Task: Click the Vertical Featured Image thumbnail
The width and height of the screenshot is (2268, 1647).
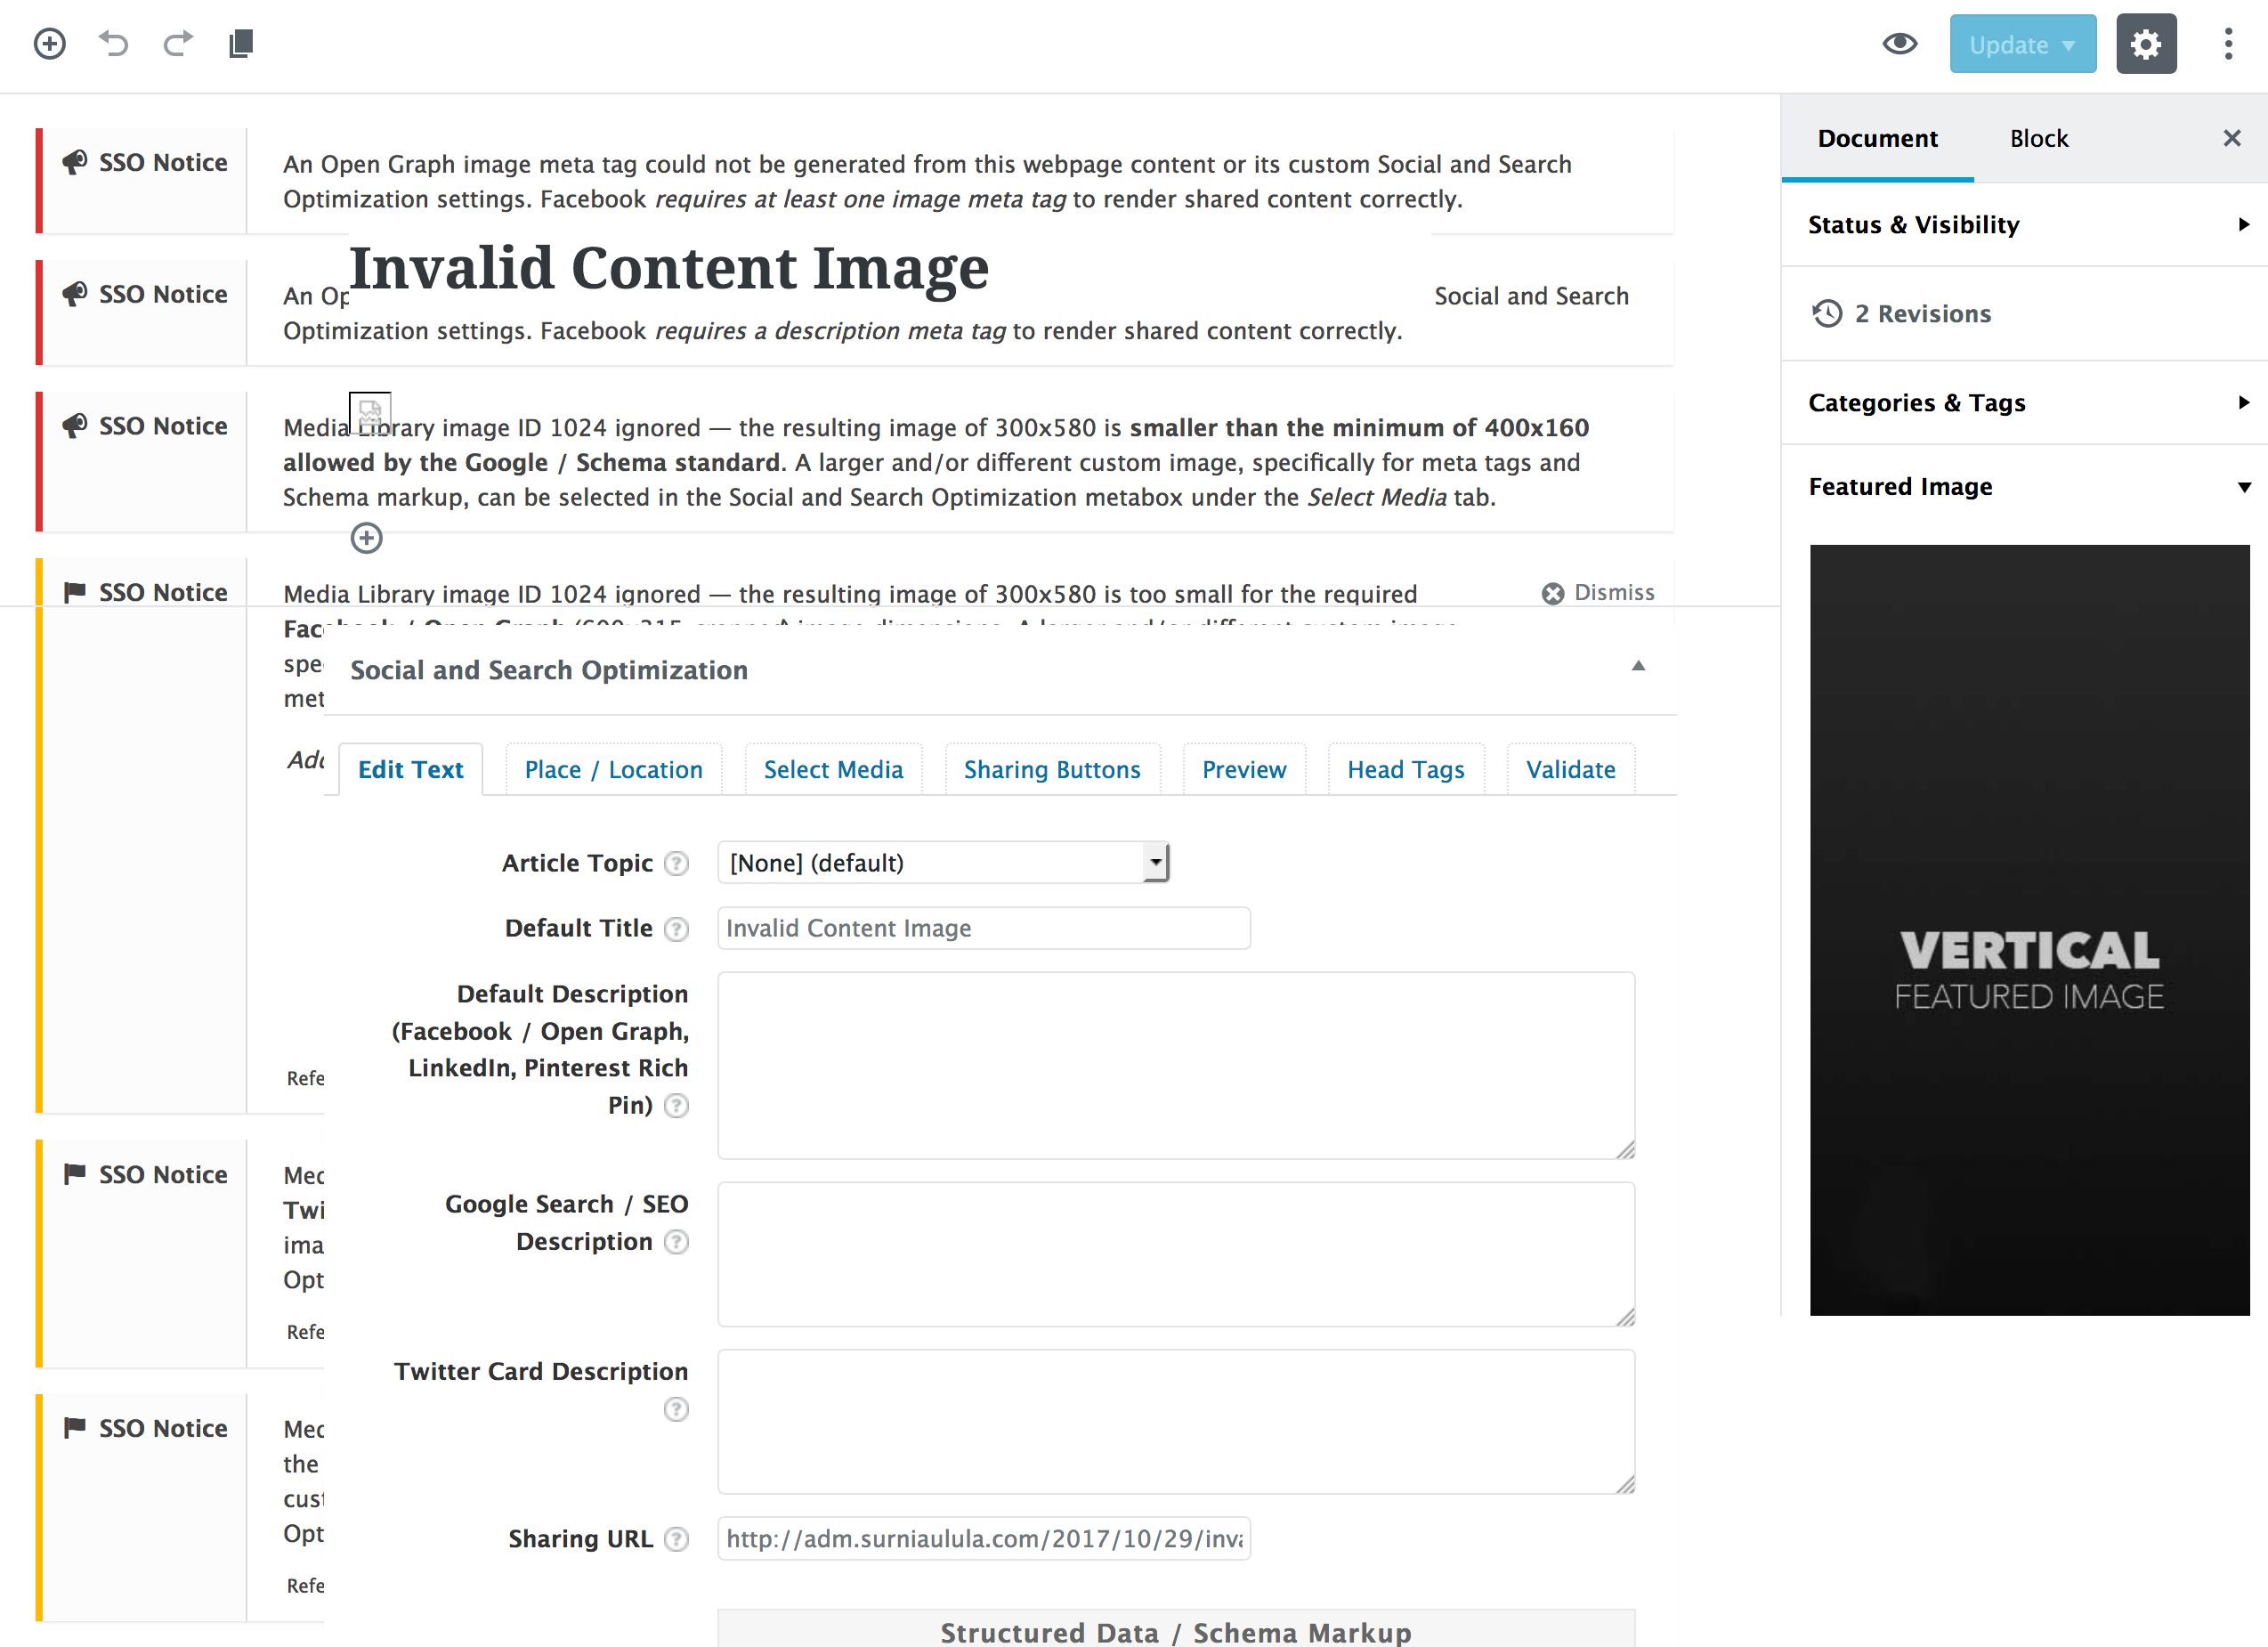Action: click(2029, 929)
